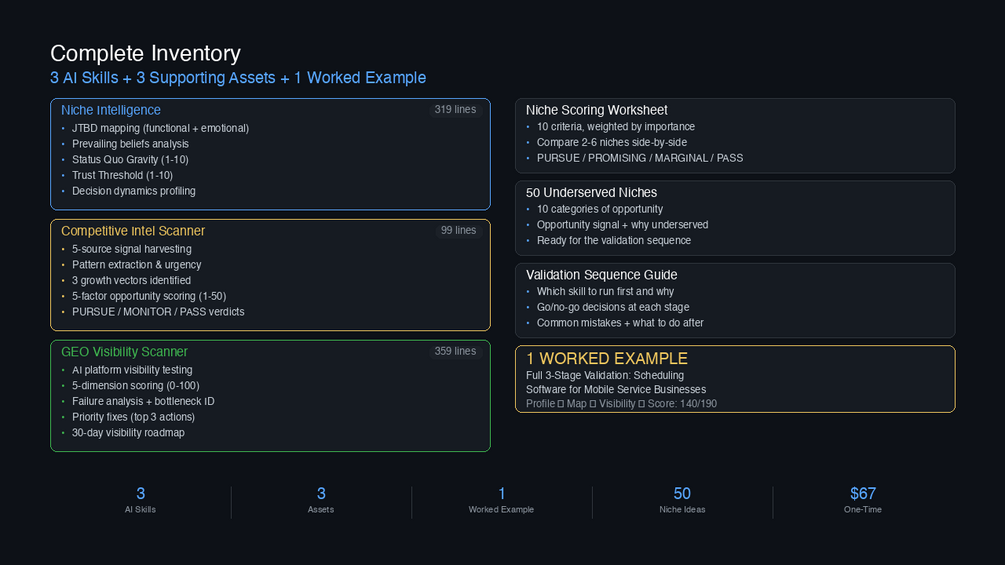Select the Niche Intelligence card title
Viewport: 1005px width, 565px height.
coord(111,110)
